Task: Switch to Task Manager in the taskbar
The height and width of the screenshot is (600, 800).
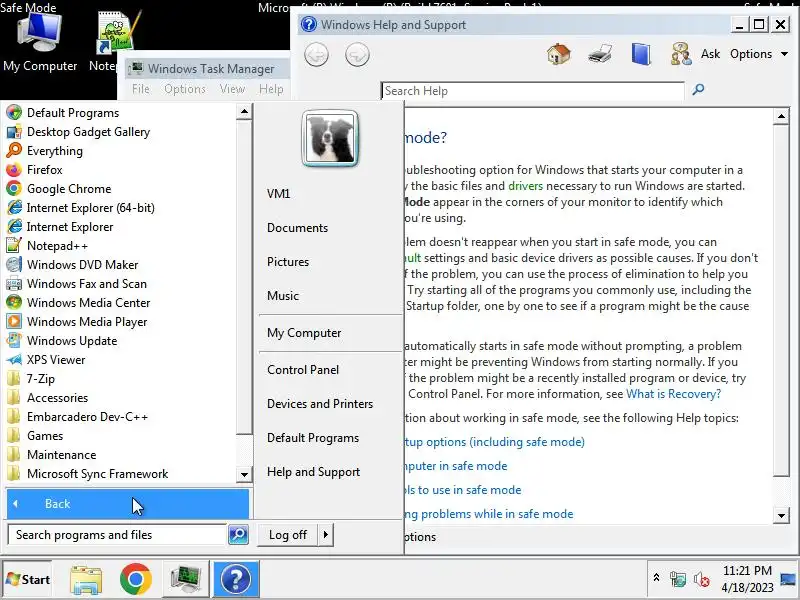Action: pos(186,579)
